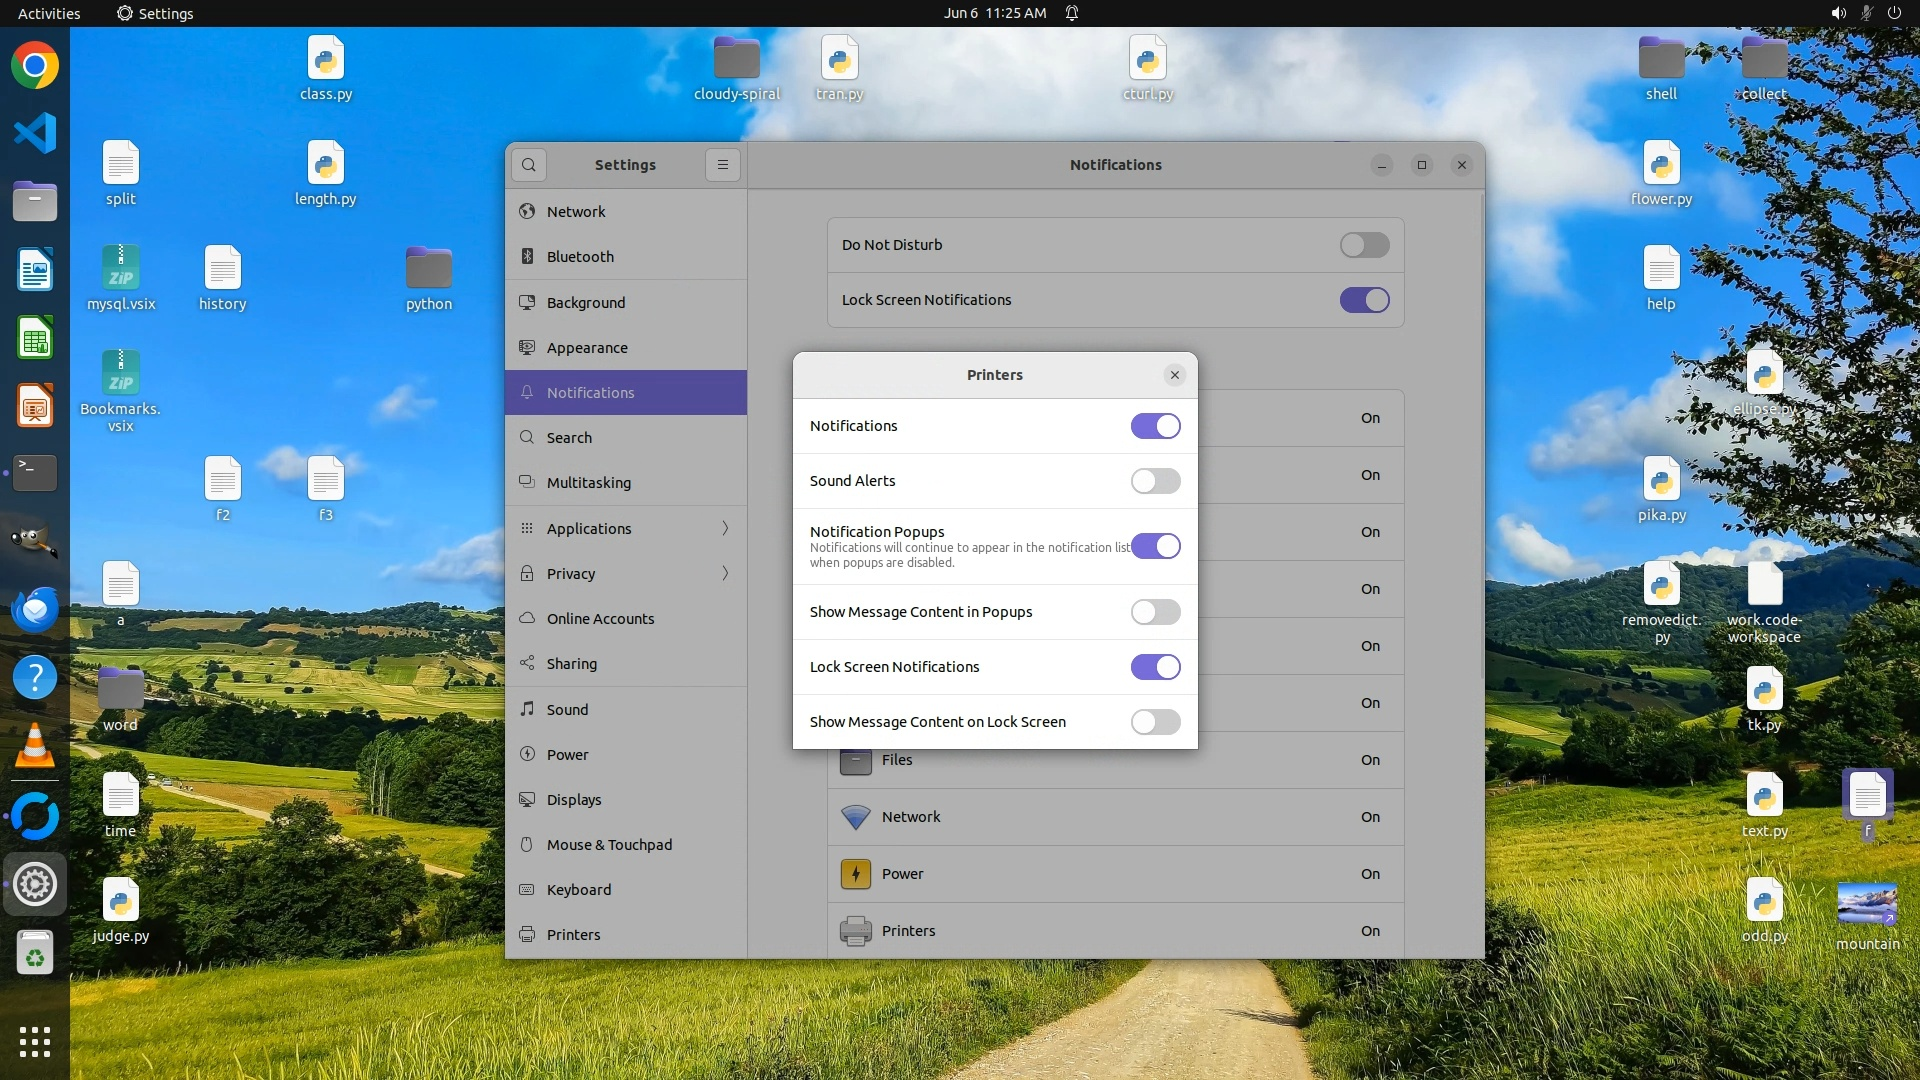Click the Bluetooth icon in sidebar

(527, 257)
